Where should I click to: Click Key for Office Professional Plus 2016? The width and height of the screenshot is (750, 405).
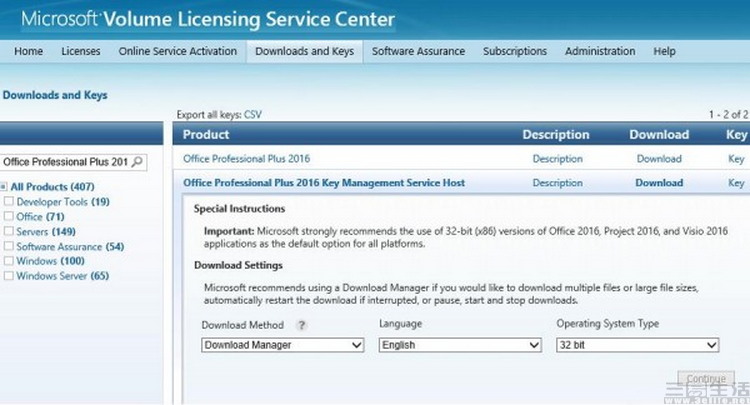(736, 159)
